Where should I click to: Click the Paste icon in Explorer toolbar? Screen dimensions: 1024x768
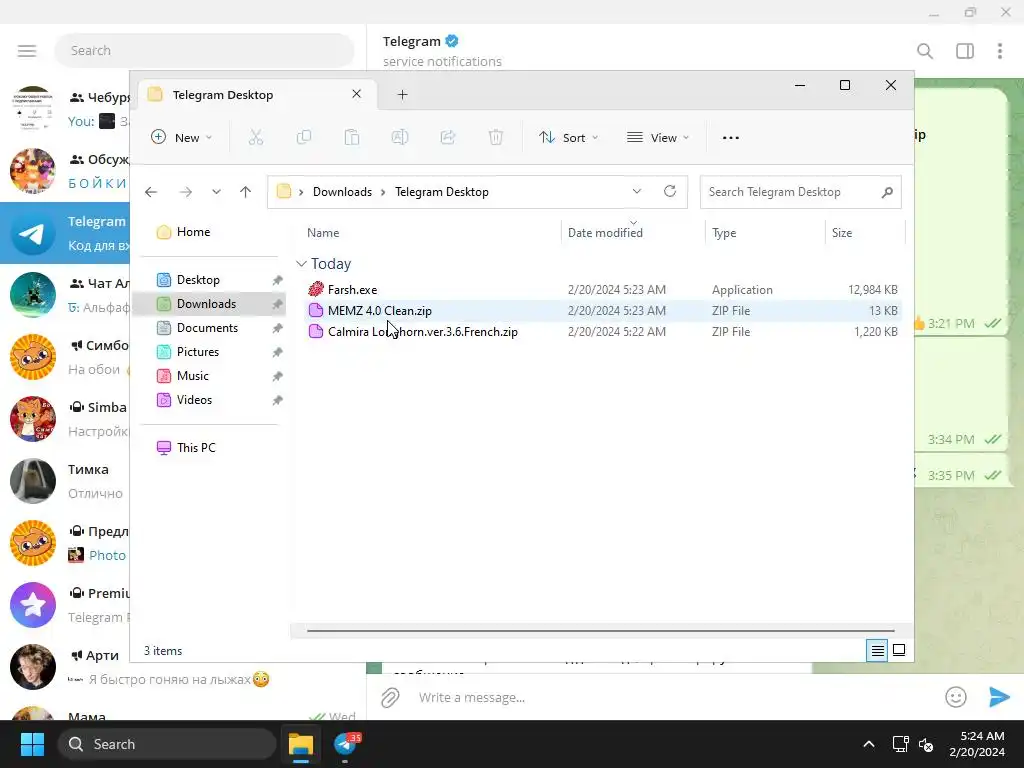coord(352,137)
